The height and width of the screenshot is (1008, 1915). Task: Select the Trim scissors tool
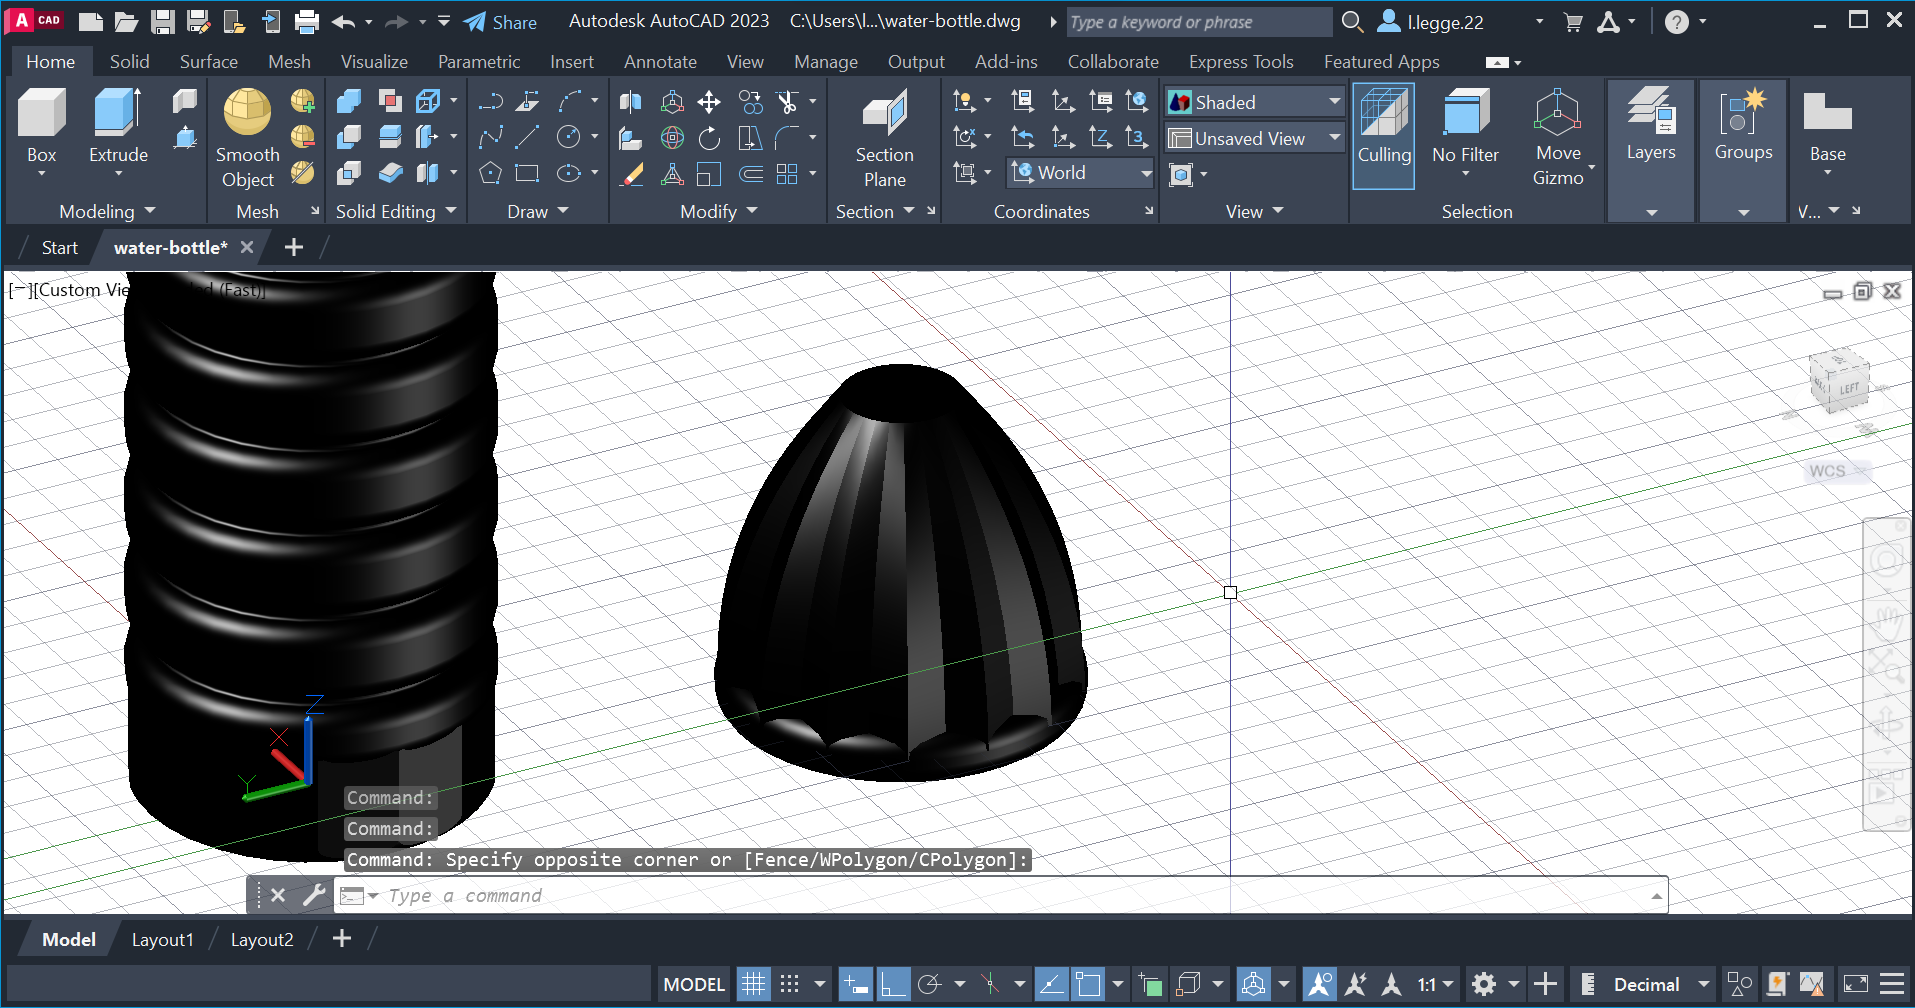coord(788,101)
